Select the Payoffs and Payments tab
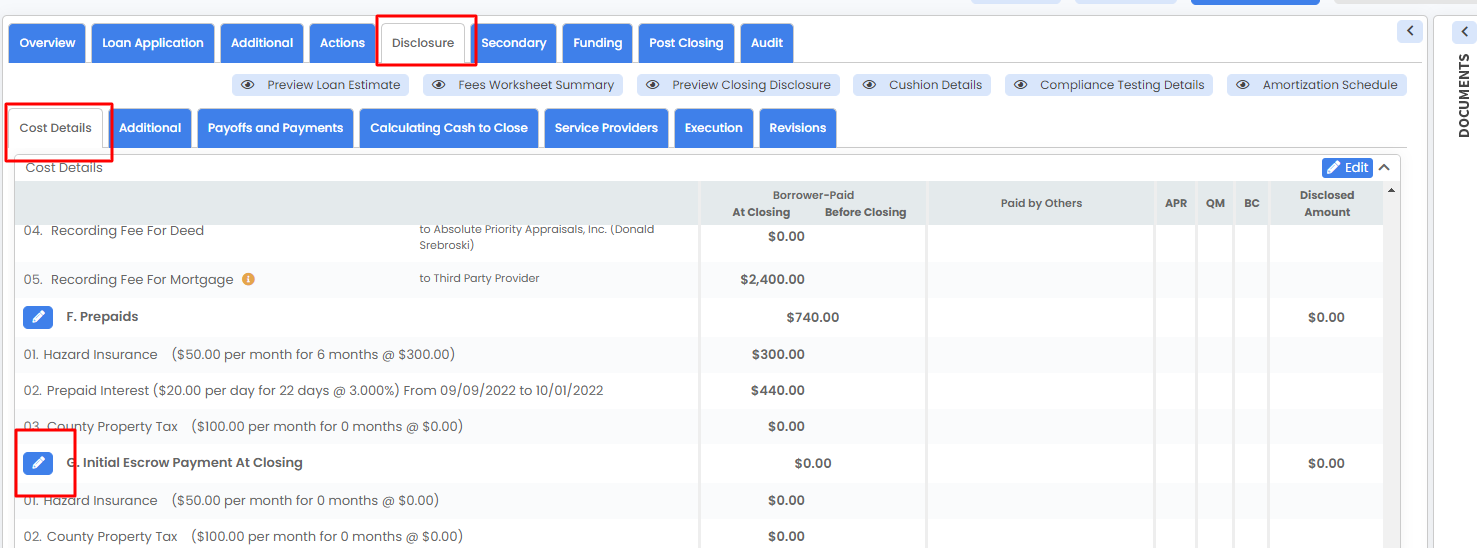The image size is (1477, 548). pos(275,128)
